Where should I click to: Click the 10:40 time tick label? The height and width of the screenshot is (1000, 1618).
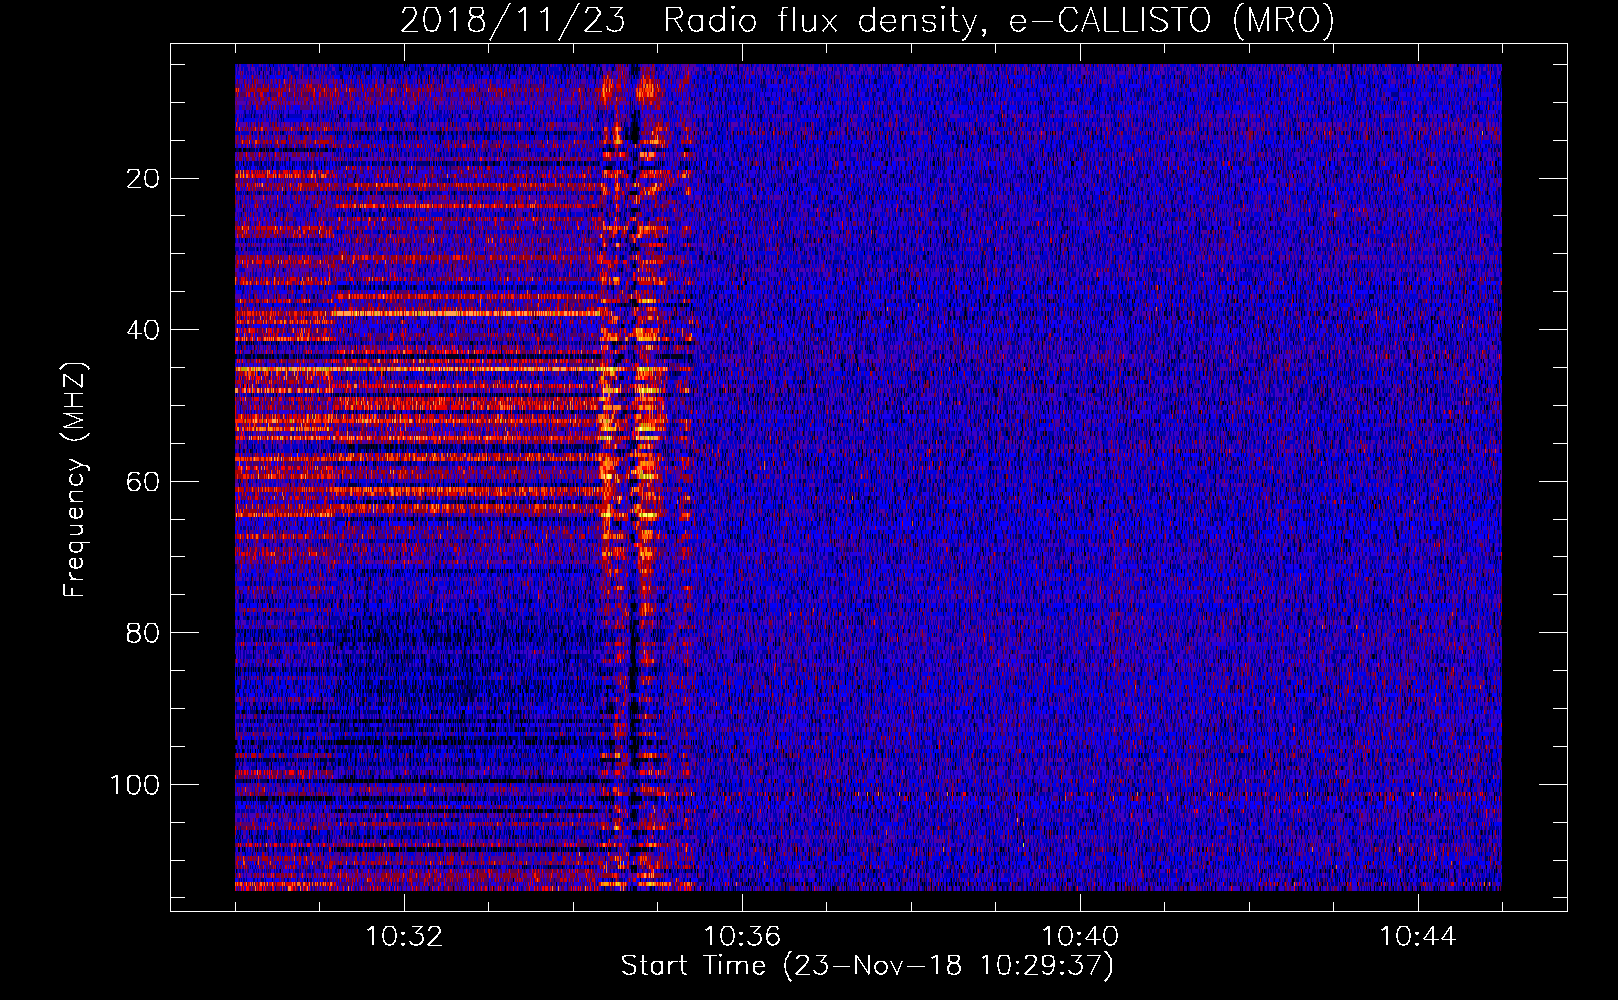point(1080,937)
